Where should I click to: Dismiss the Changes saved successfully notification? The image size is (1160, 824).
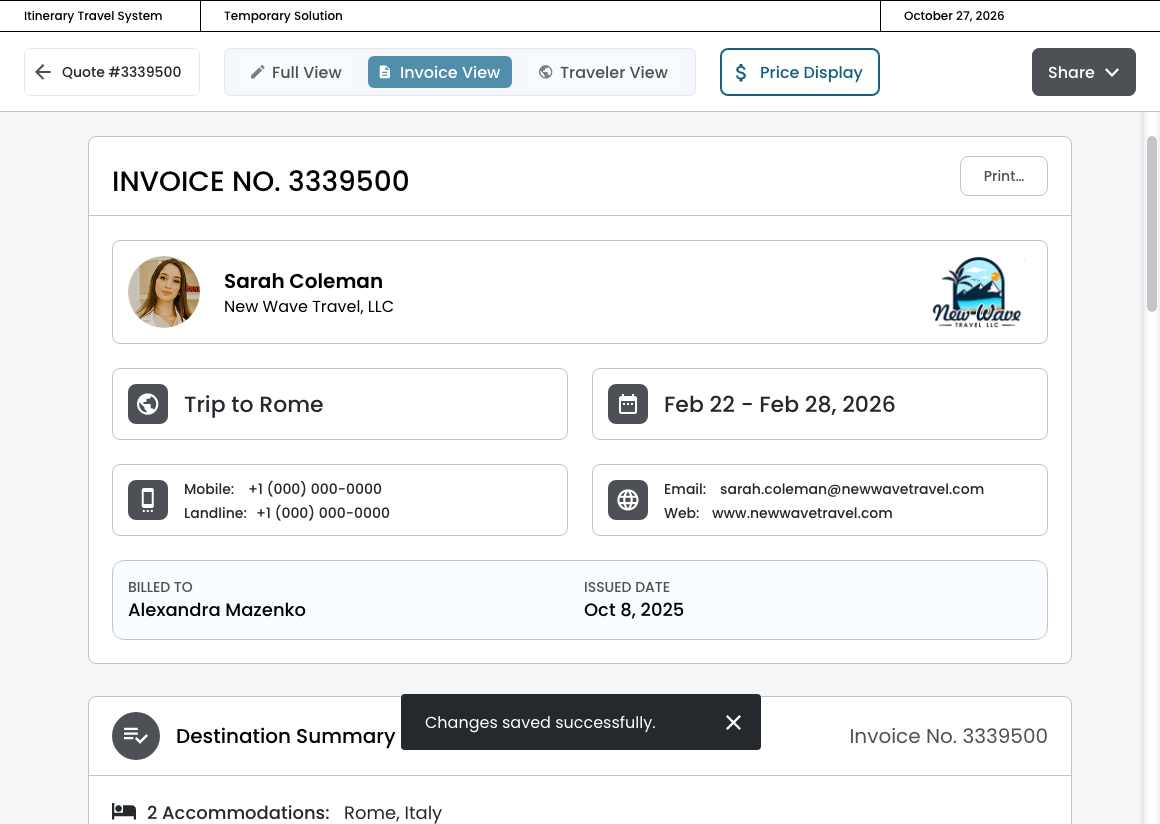[x=733, y=722]
